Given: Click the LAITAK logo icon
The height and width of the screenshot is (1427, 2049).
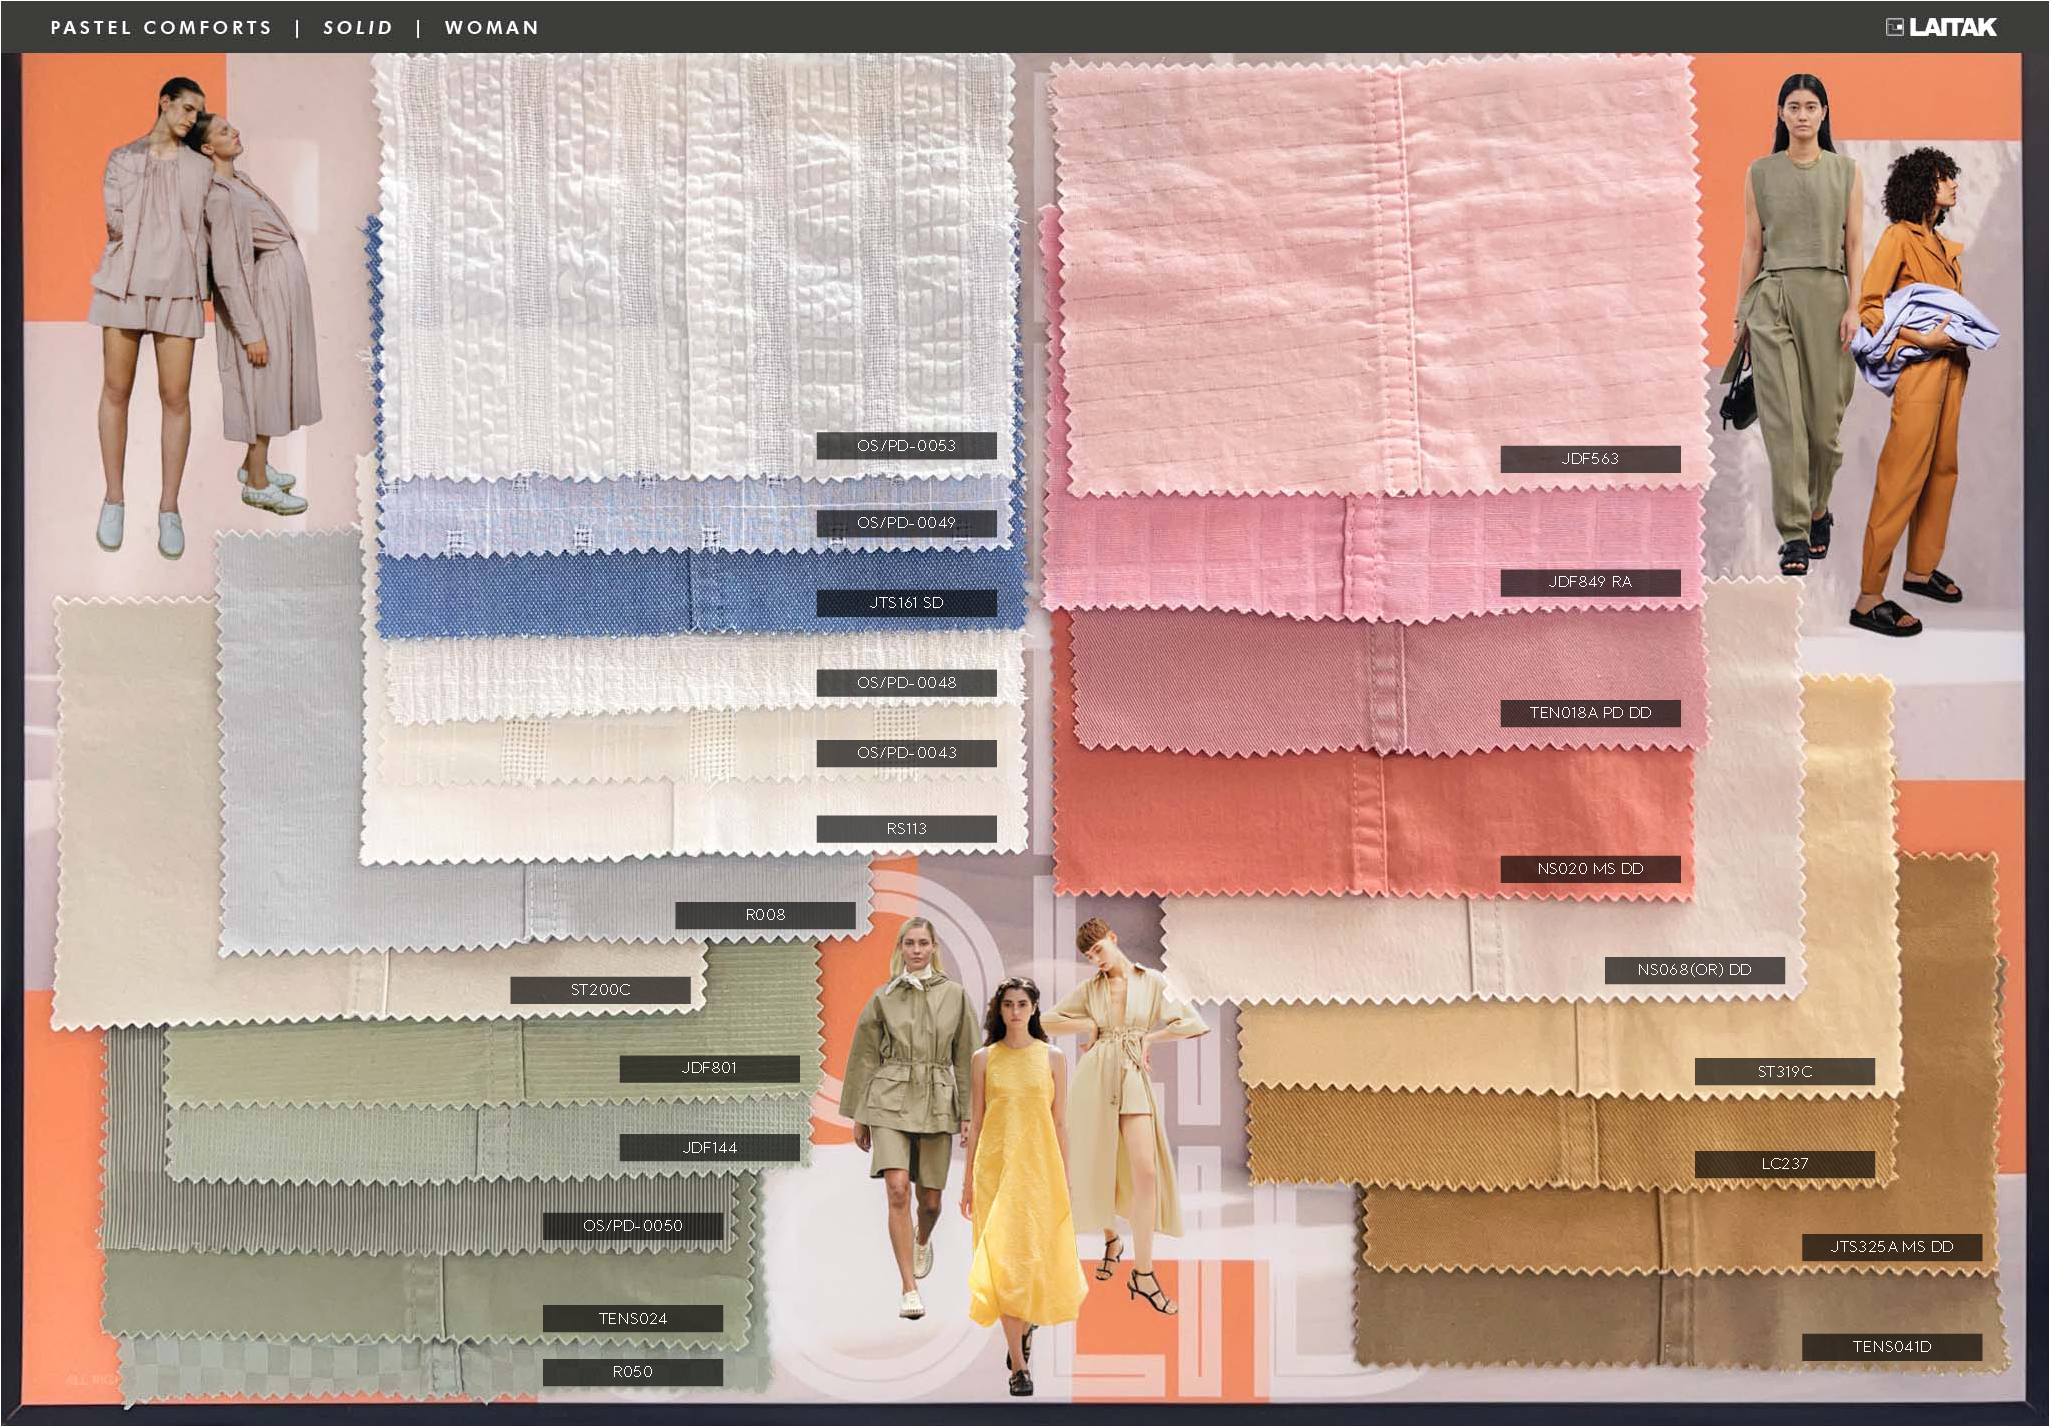Looking at the screenshot, I should point(1894,27).
